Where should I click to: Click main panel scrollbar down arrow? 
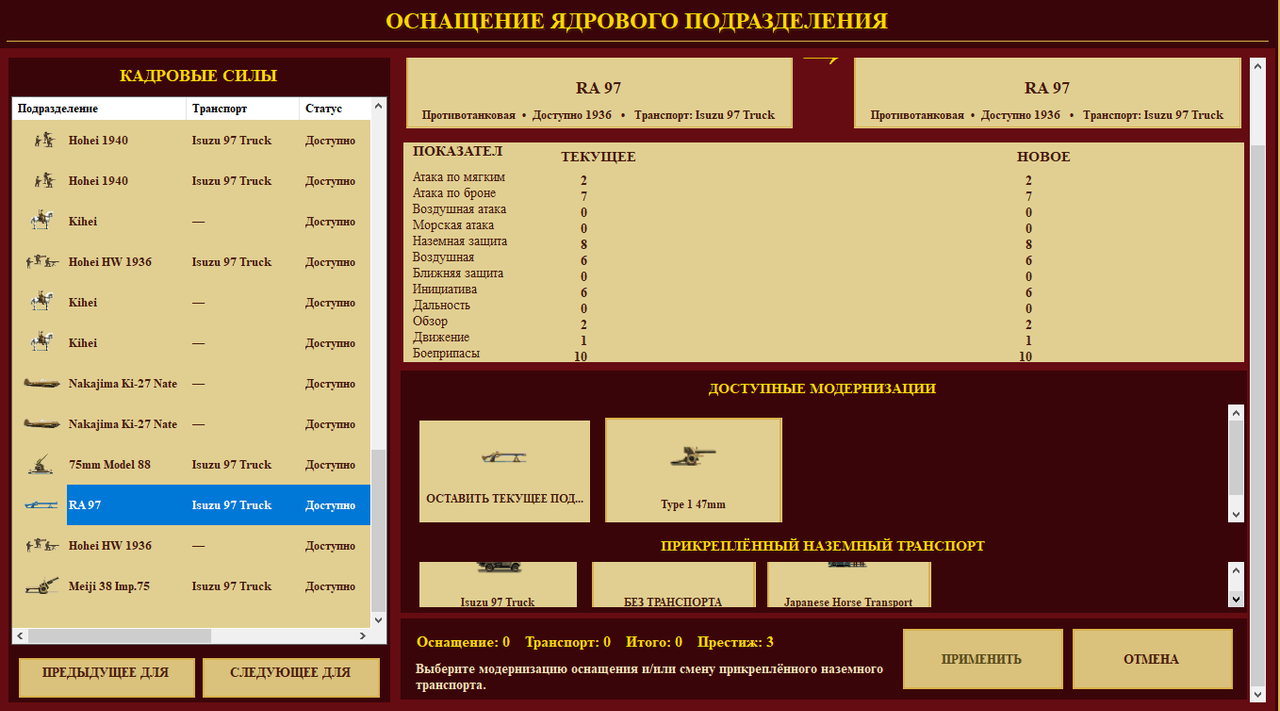[x=1257, y=692]
